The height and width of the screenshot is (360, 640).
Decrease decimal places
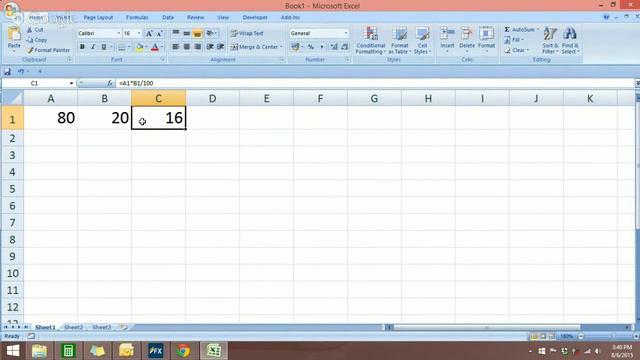click(x=344, y=47)
